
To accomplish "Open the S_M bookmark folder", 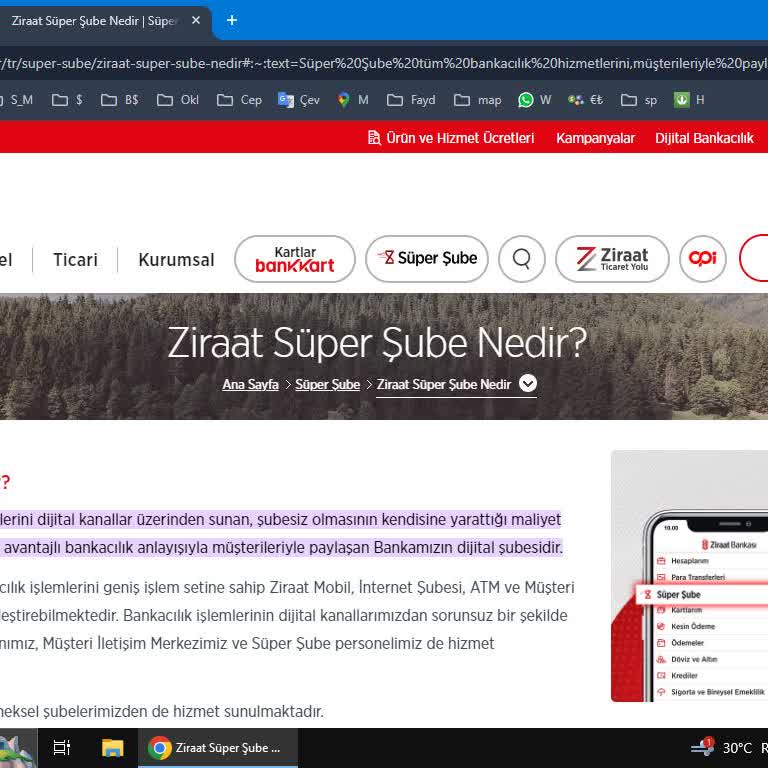I will pos(17,100).
